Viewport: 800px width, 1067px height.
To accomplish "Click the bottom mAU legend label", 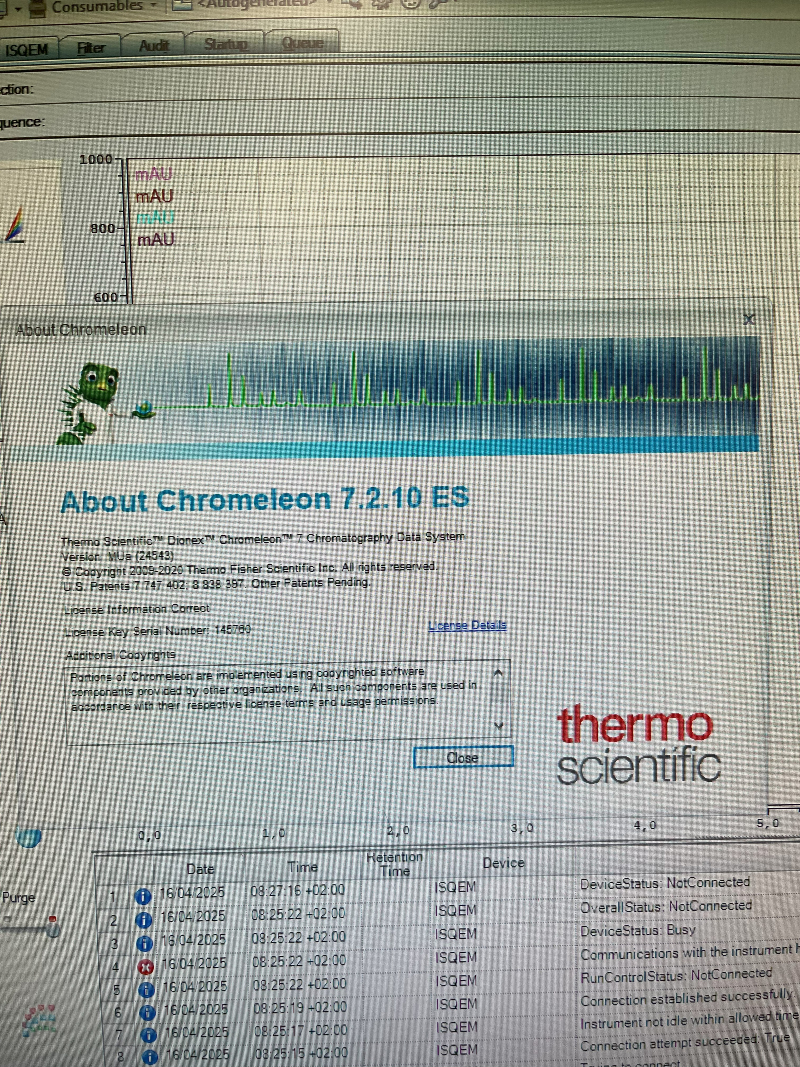I will [x=156, y=239].
